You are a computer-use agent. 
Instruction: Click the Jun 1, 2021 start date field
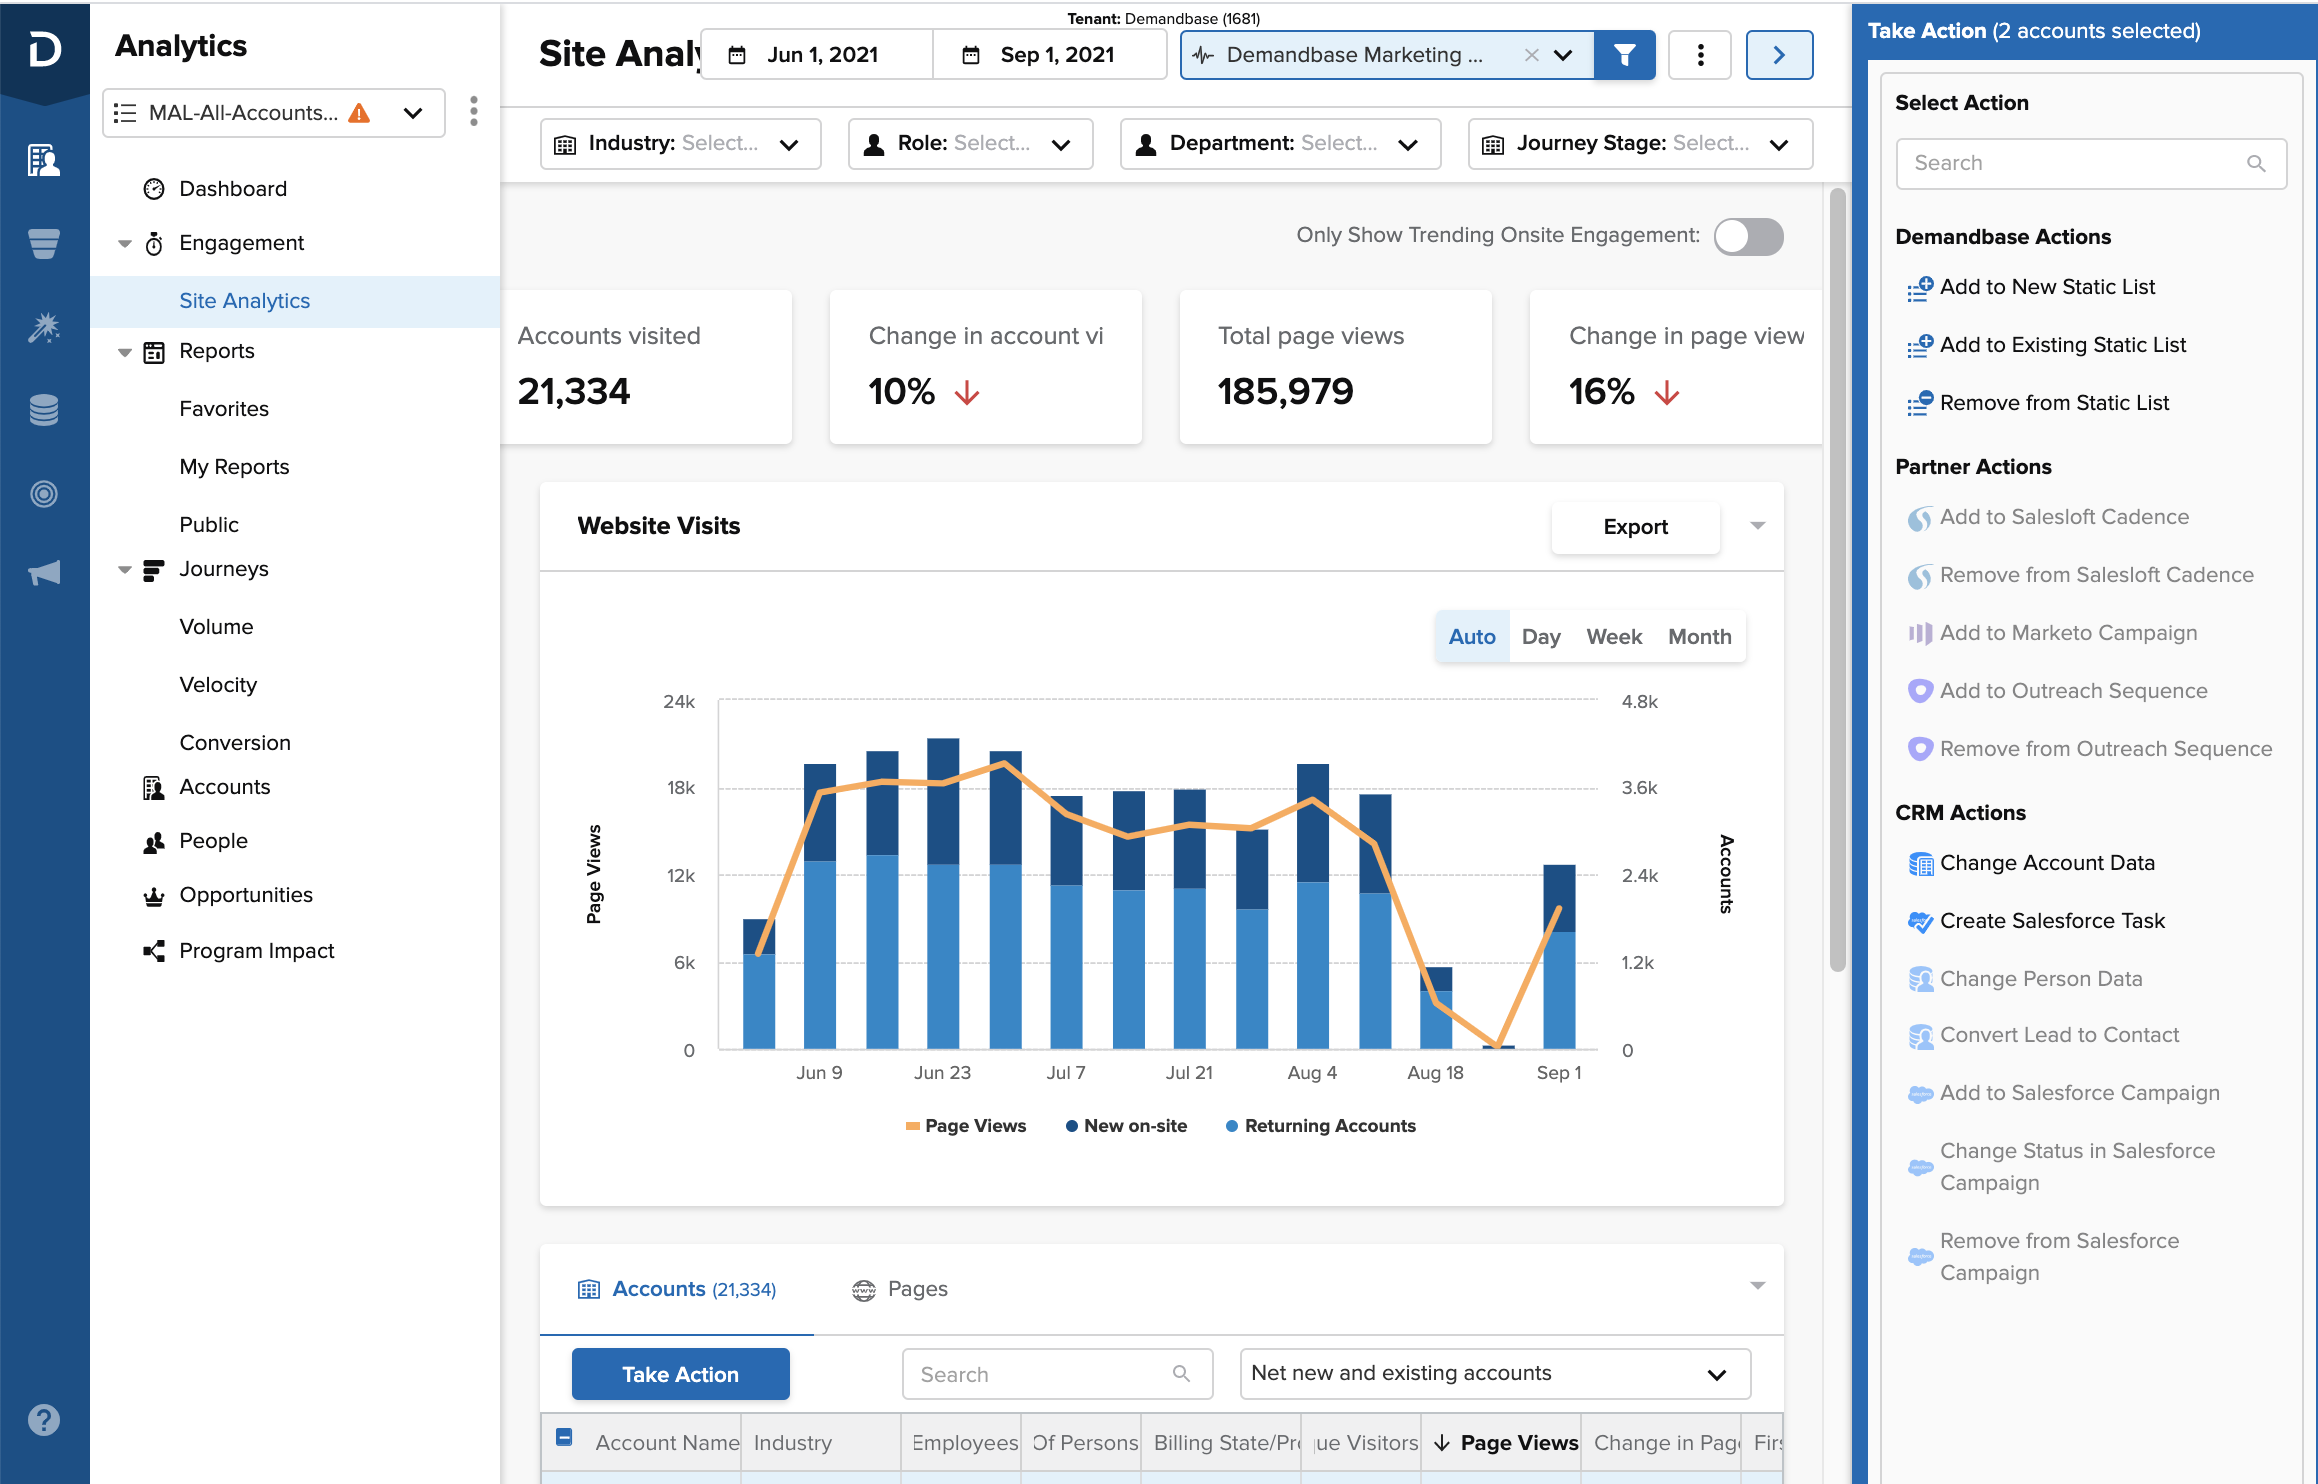[817, 55]
